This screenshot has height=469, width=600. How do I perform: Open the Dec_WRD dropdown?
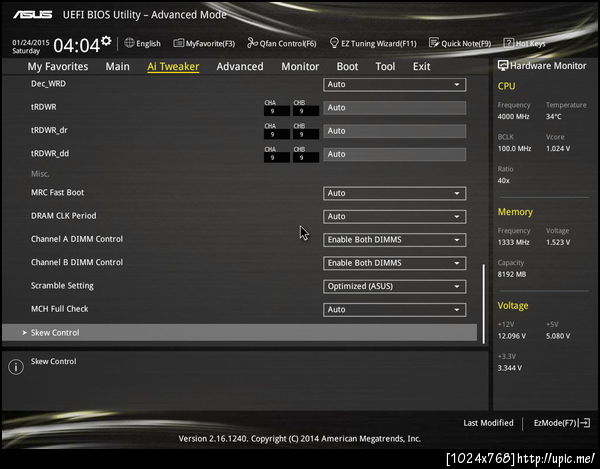pyautogui.click(x=395, y=85)
